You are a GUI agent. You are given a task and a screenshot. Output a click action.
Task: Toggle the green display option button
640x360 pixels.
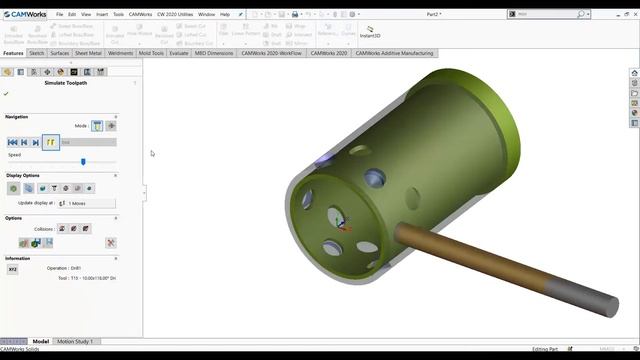13,188
